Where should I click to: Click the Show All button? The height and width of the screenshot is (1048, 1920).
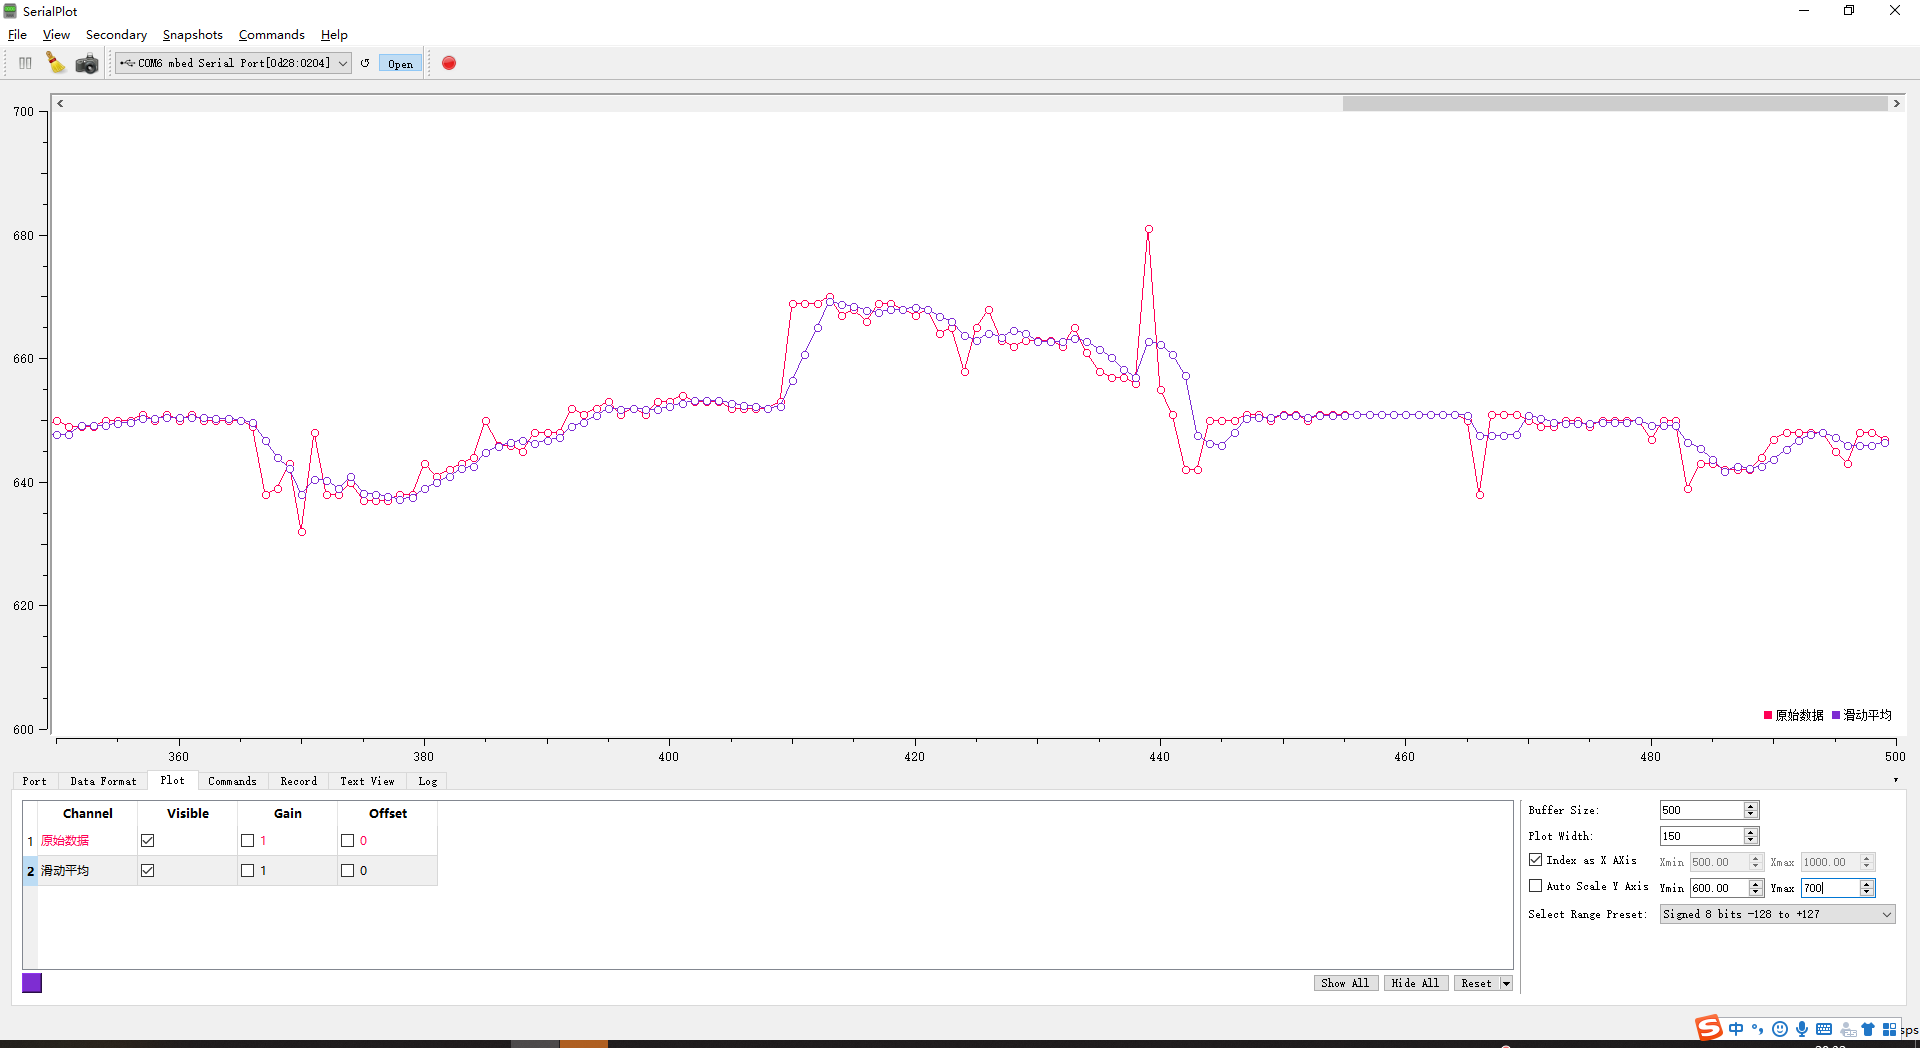1345,984
